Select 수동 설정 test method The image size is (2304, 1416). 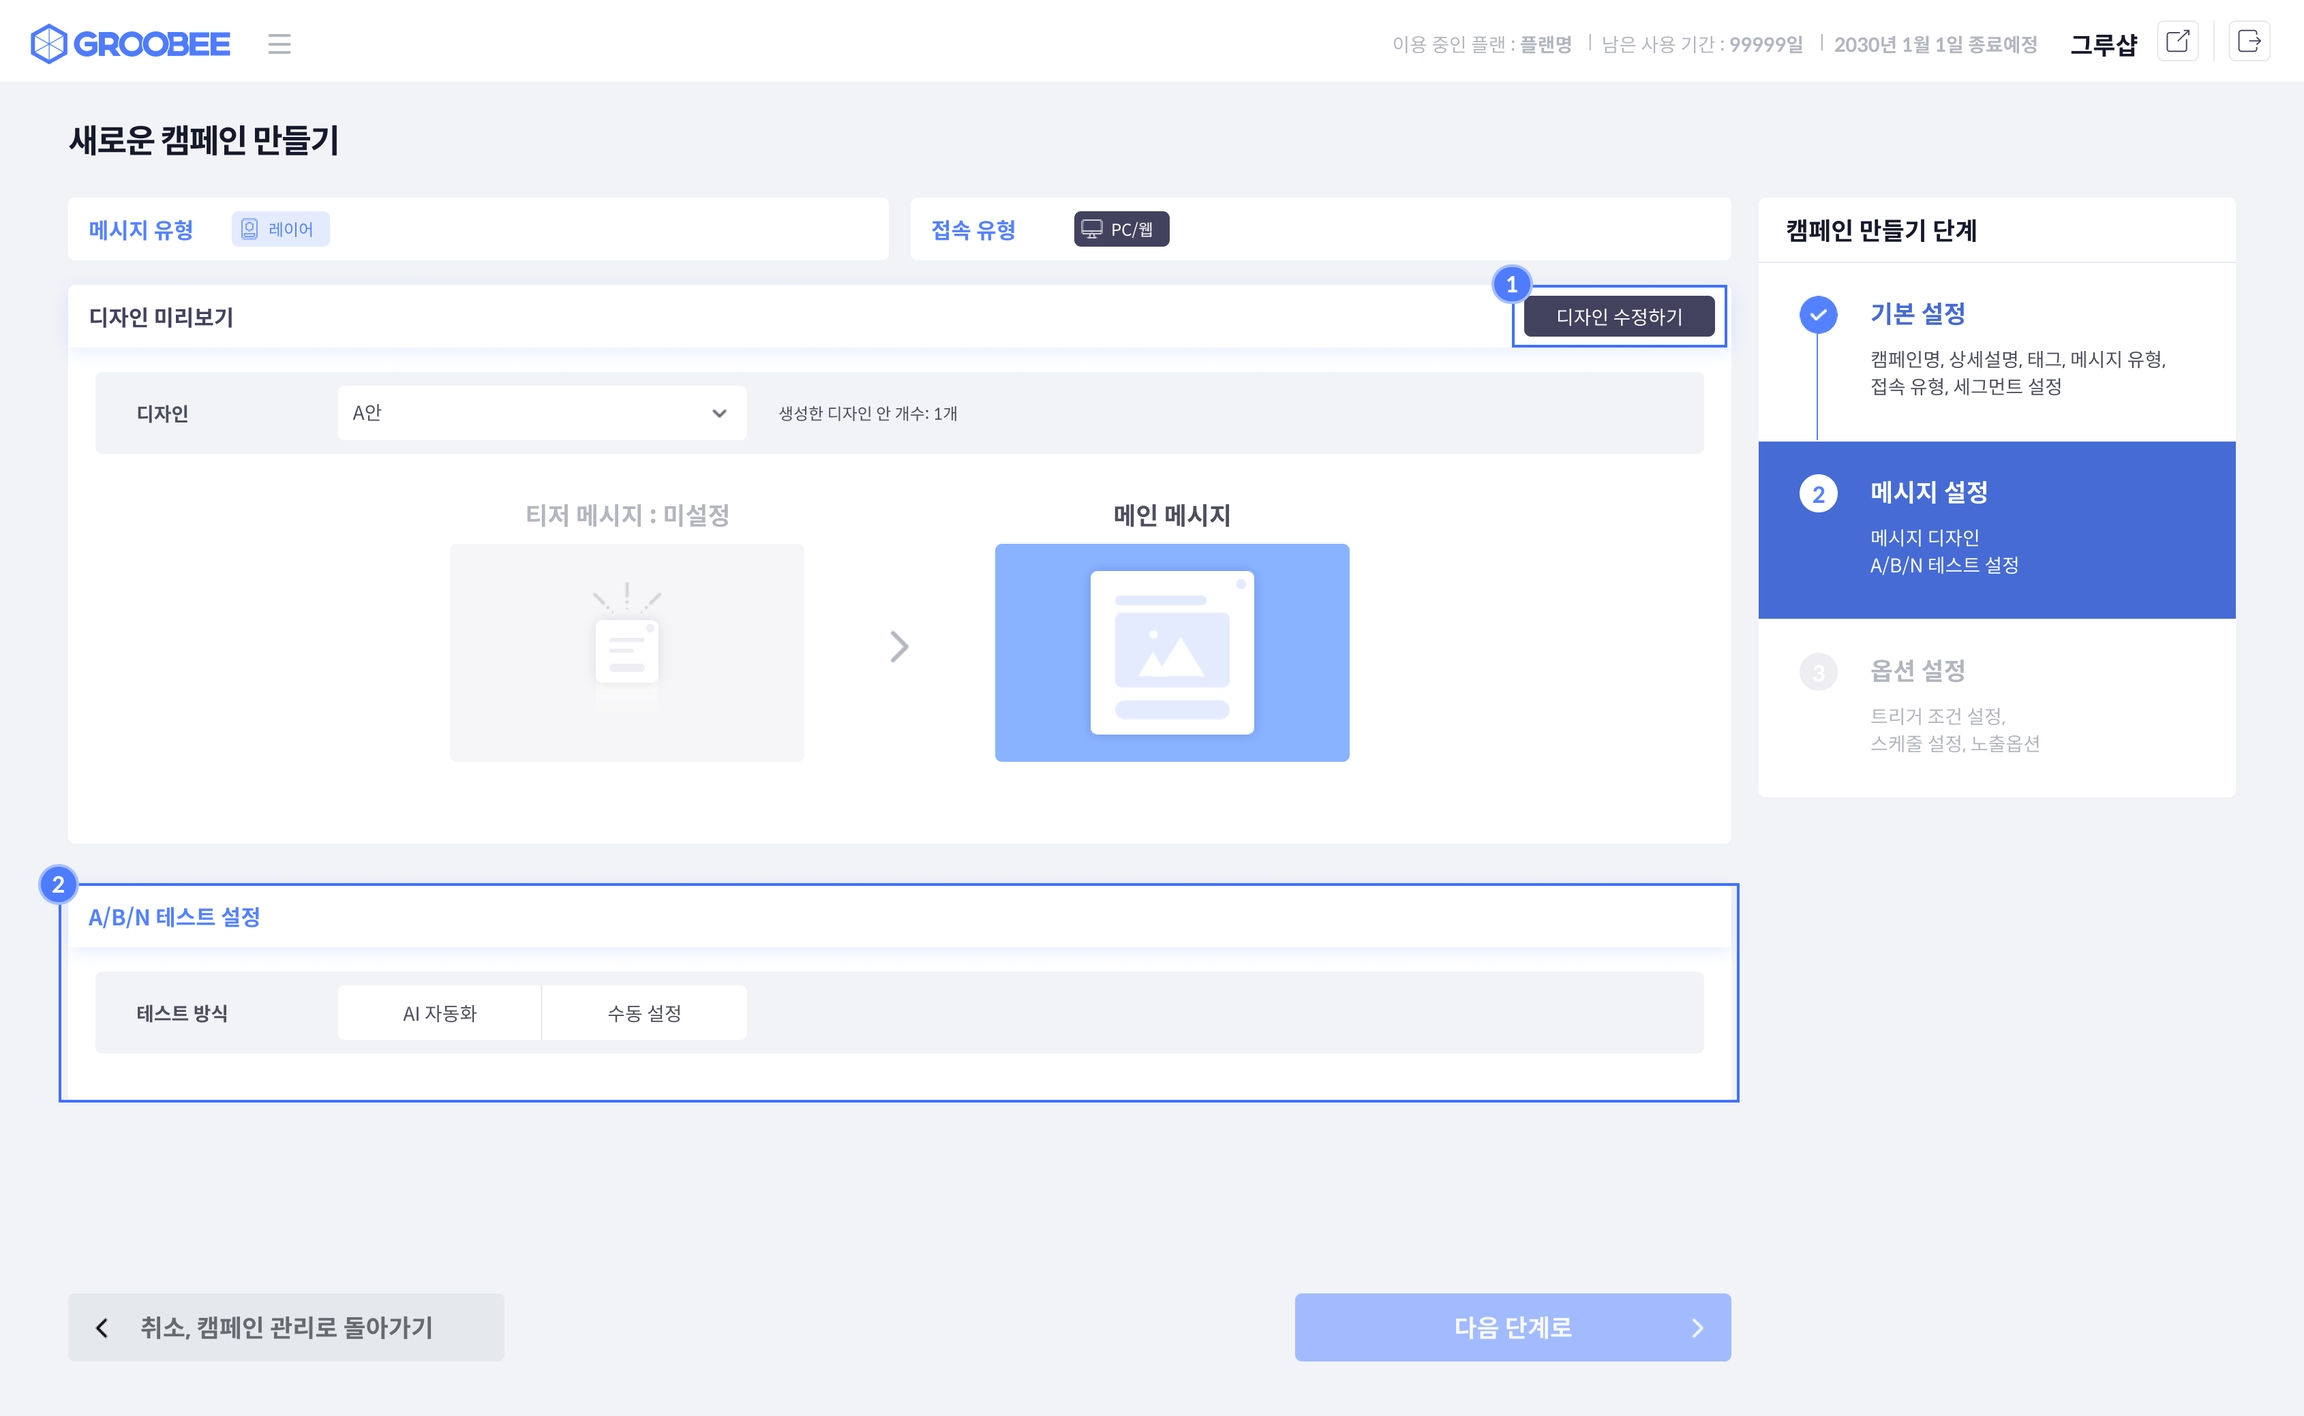[x=644, y=1013]
